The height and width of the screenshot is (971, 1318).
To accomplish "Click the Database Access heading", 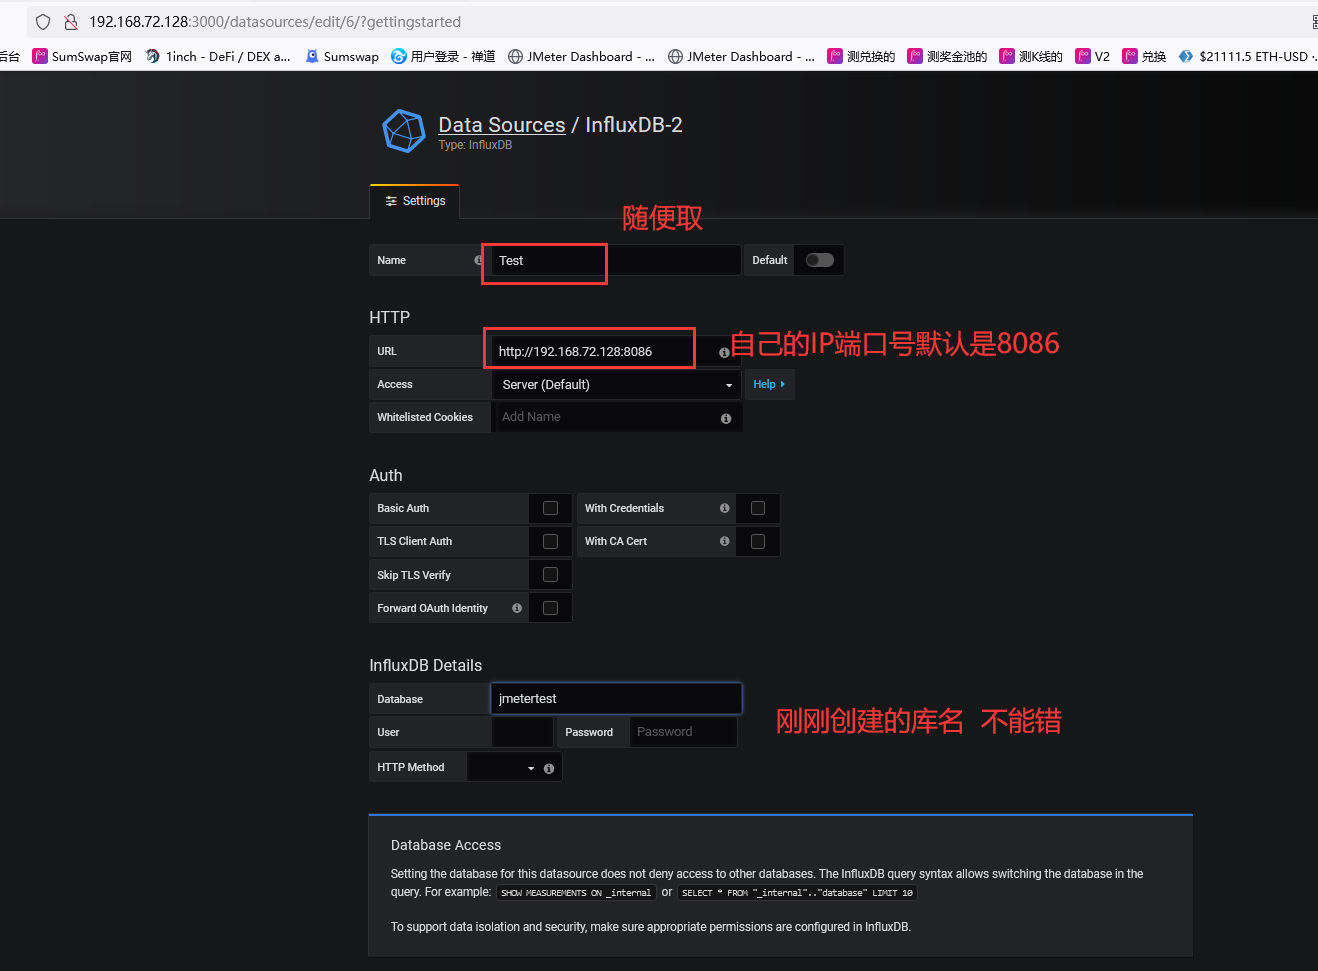I will click(x=446, y=846).
